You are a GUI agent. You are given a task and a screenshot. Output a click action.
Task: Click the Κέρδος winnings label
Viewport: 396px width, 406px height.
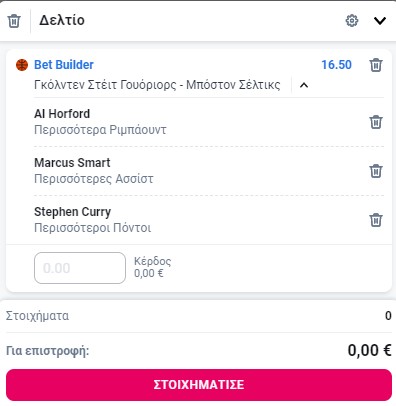pos(152,261)
